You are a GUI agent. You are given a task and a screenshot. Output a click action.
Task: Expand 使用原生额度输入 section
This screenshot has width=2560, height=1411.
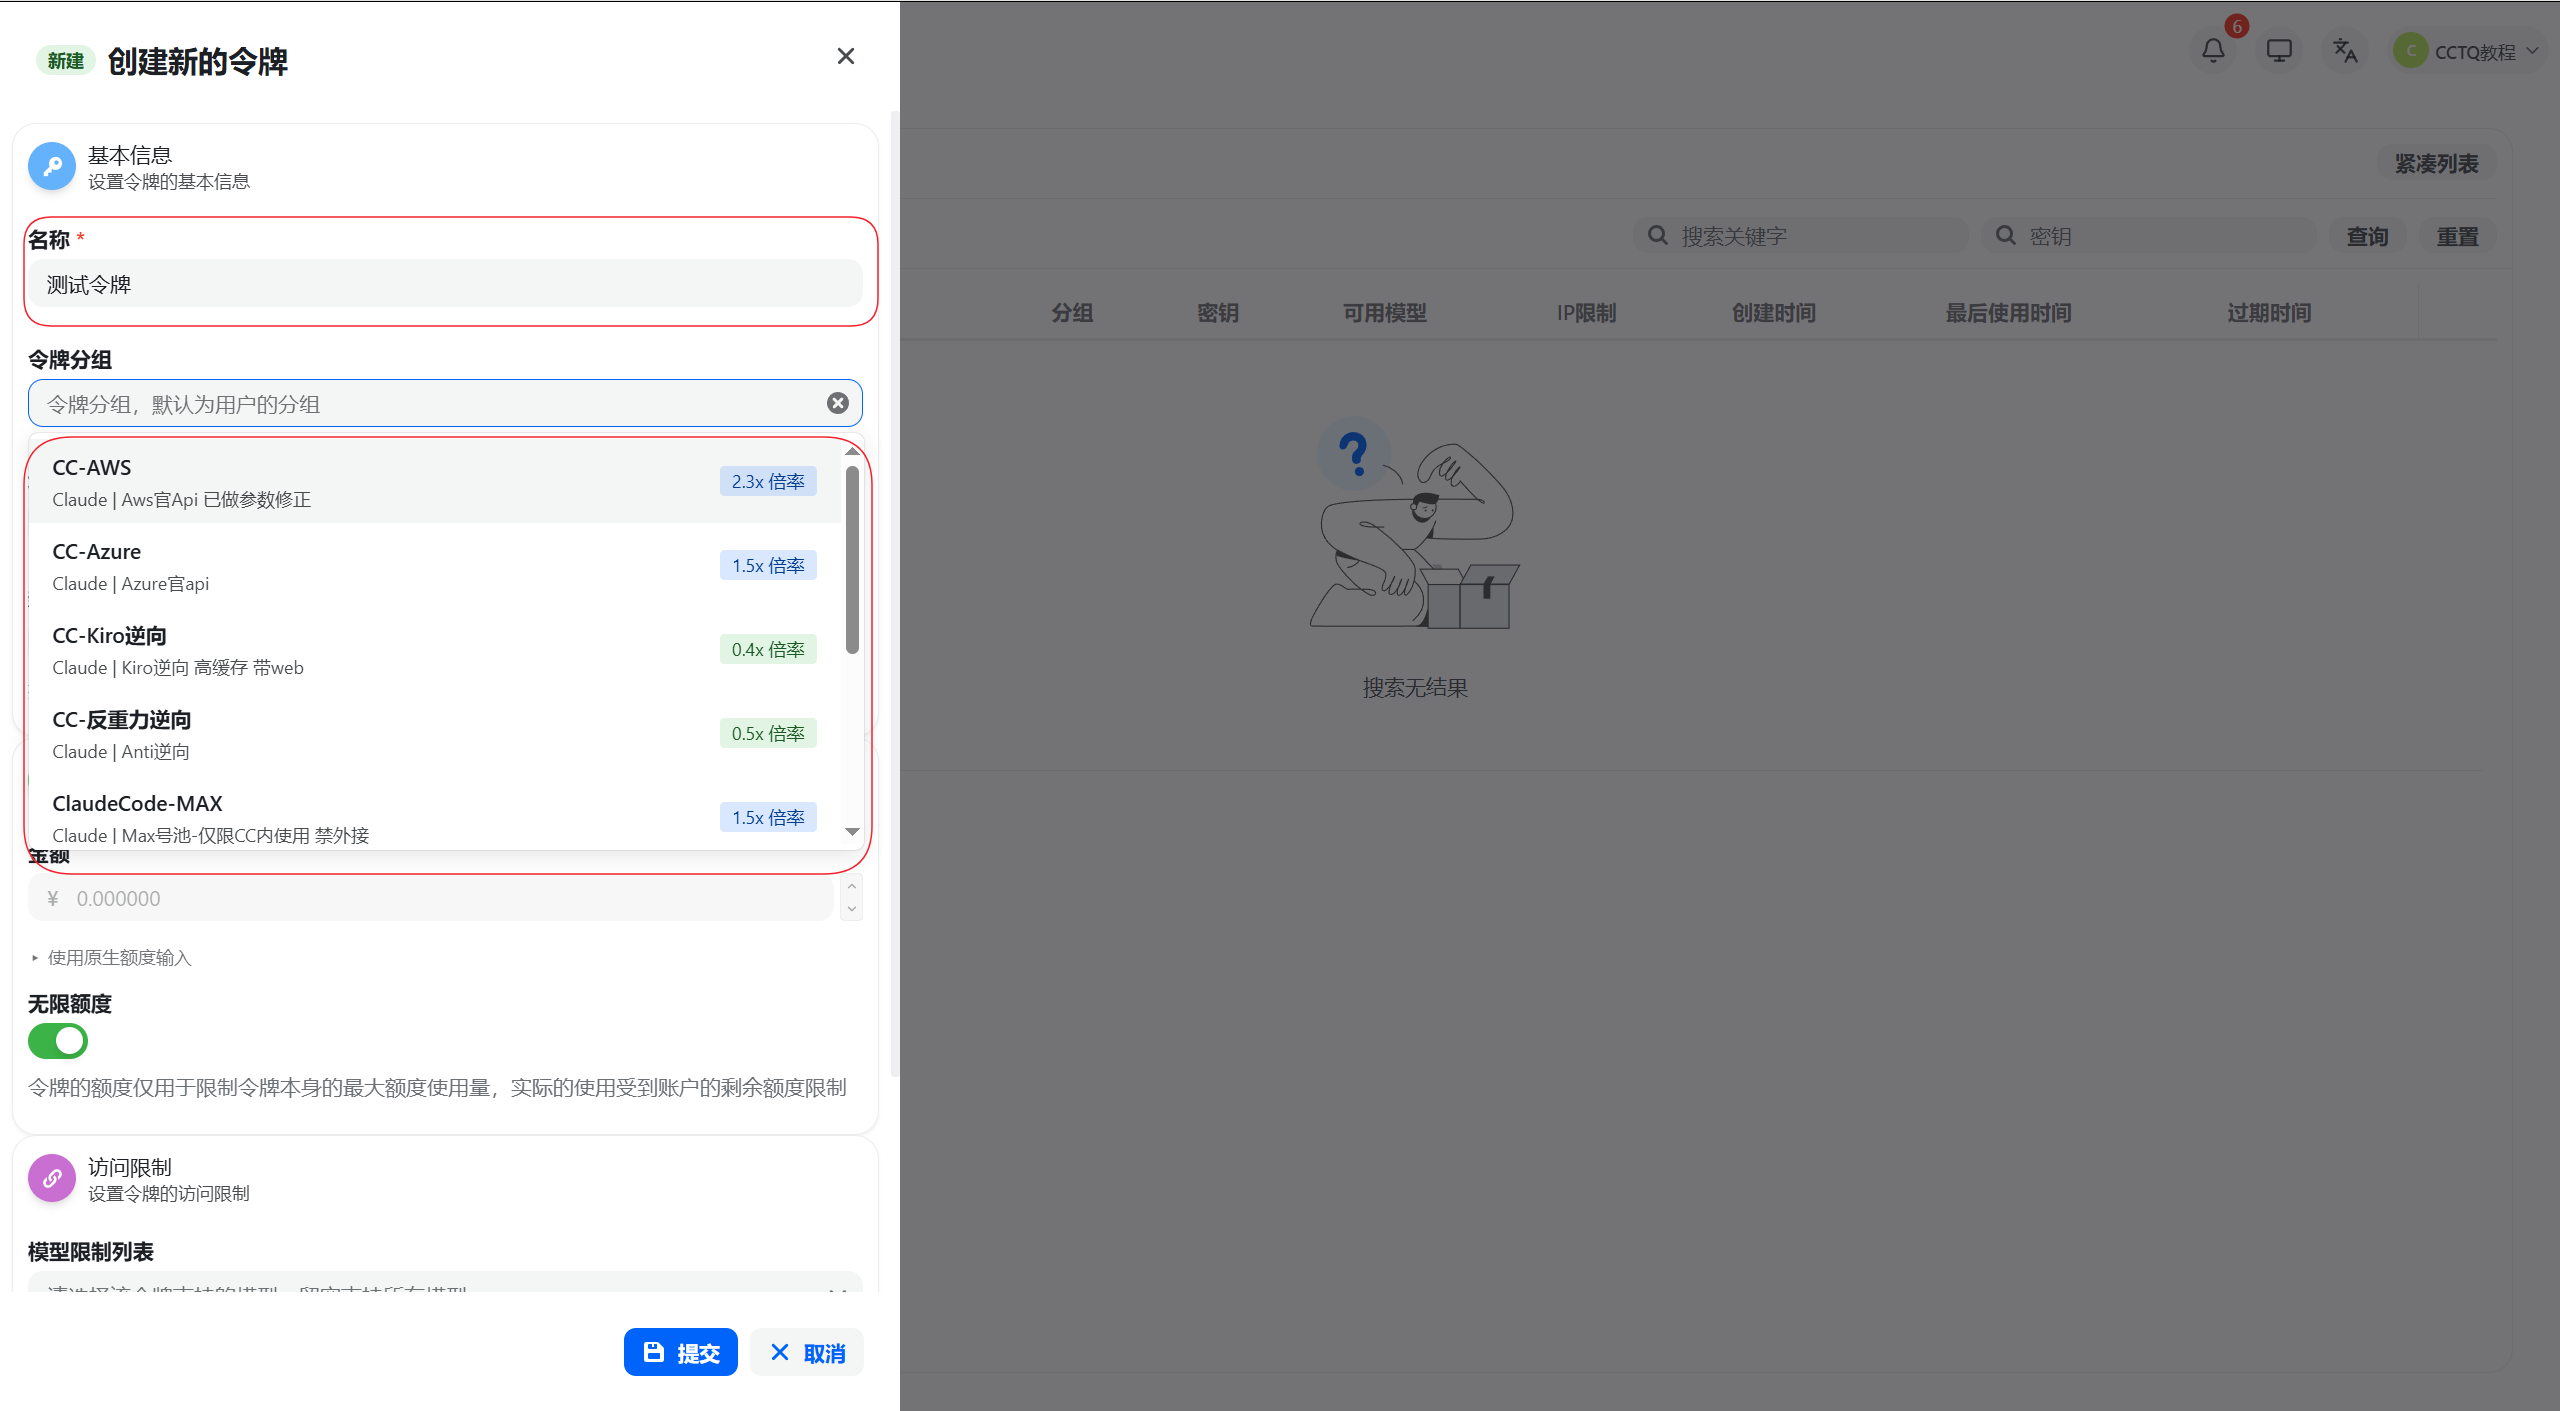coord(118,958)
